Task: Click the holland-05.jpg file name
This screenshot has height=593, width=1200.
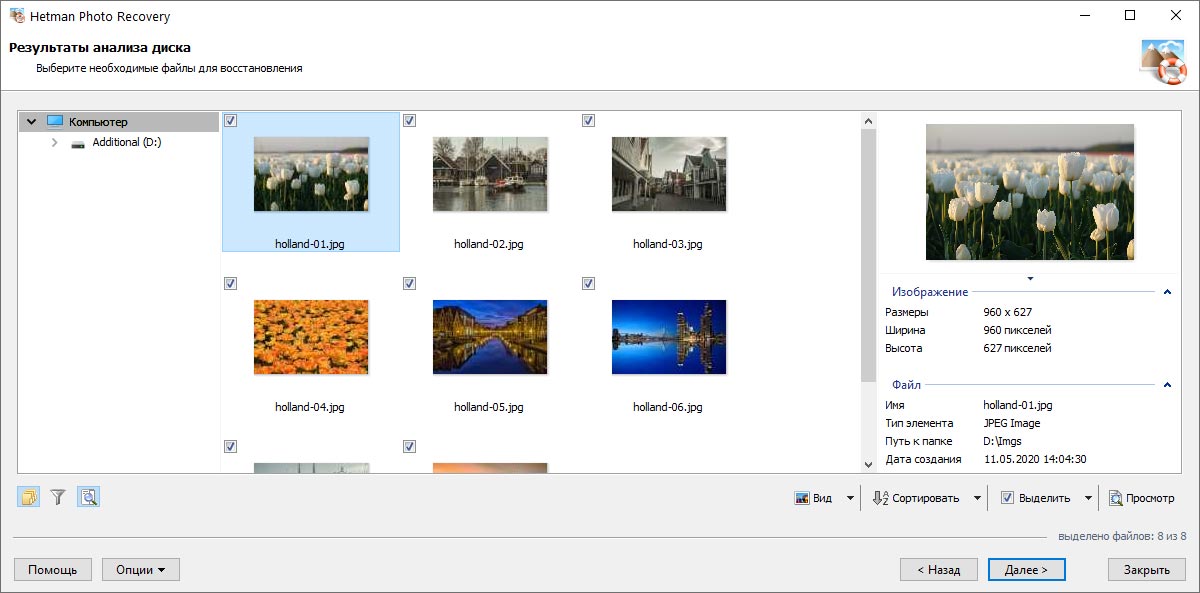Action: click(489, 407)
